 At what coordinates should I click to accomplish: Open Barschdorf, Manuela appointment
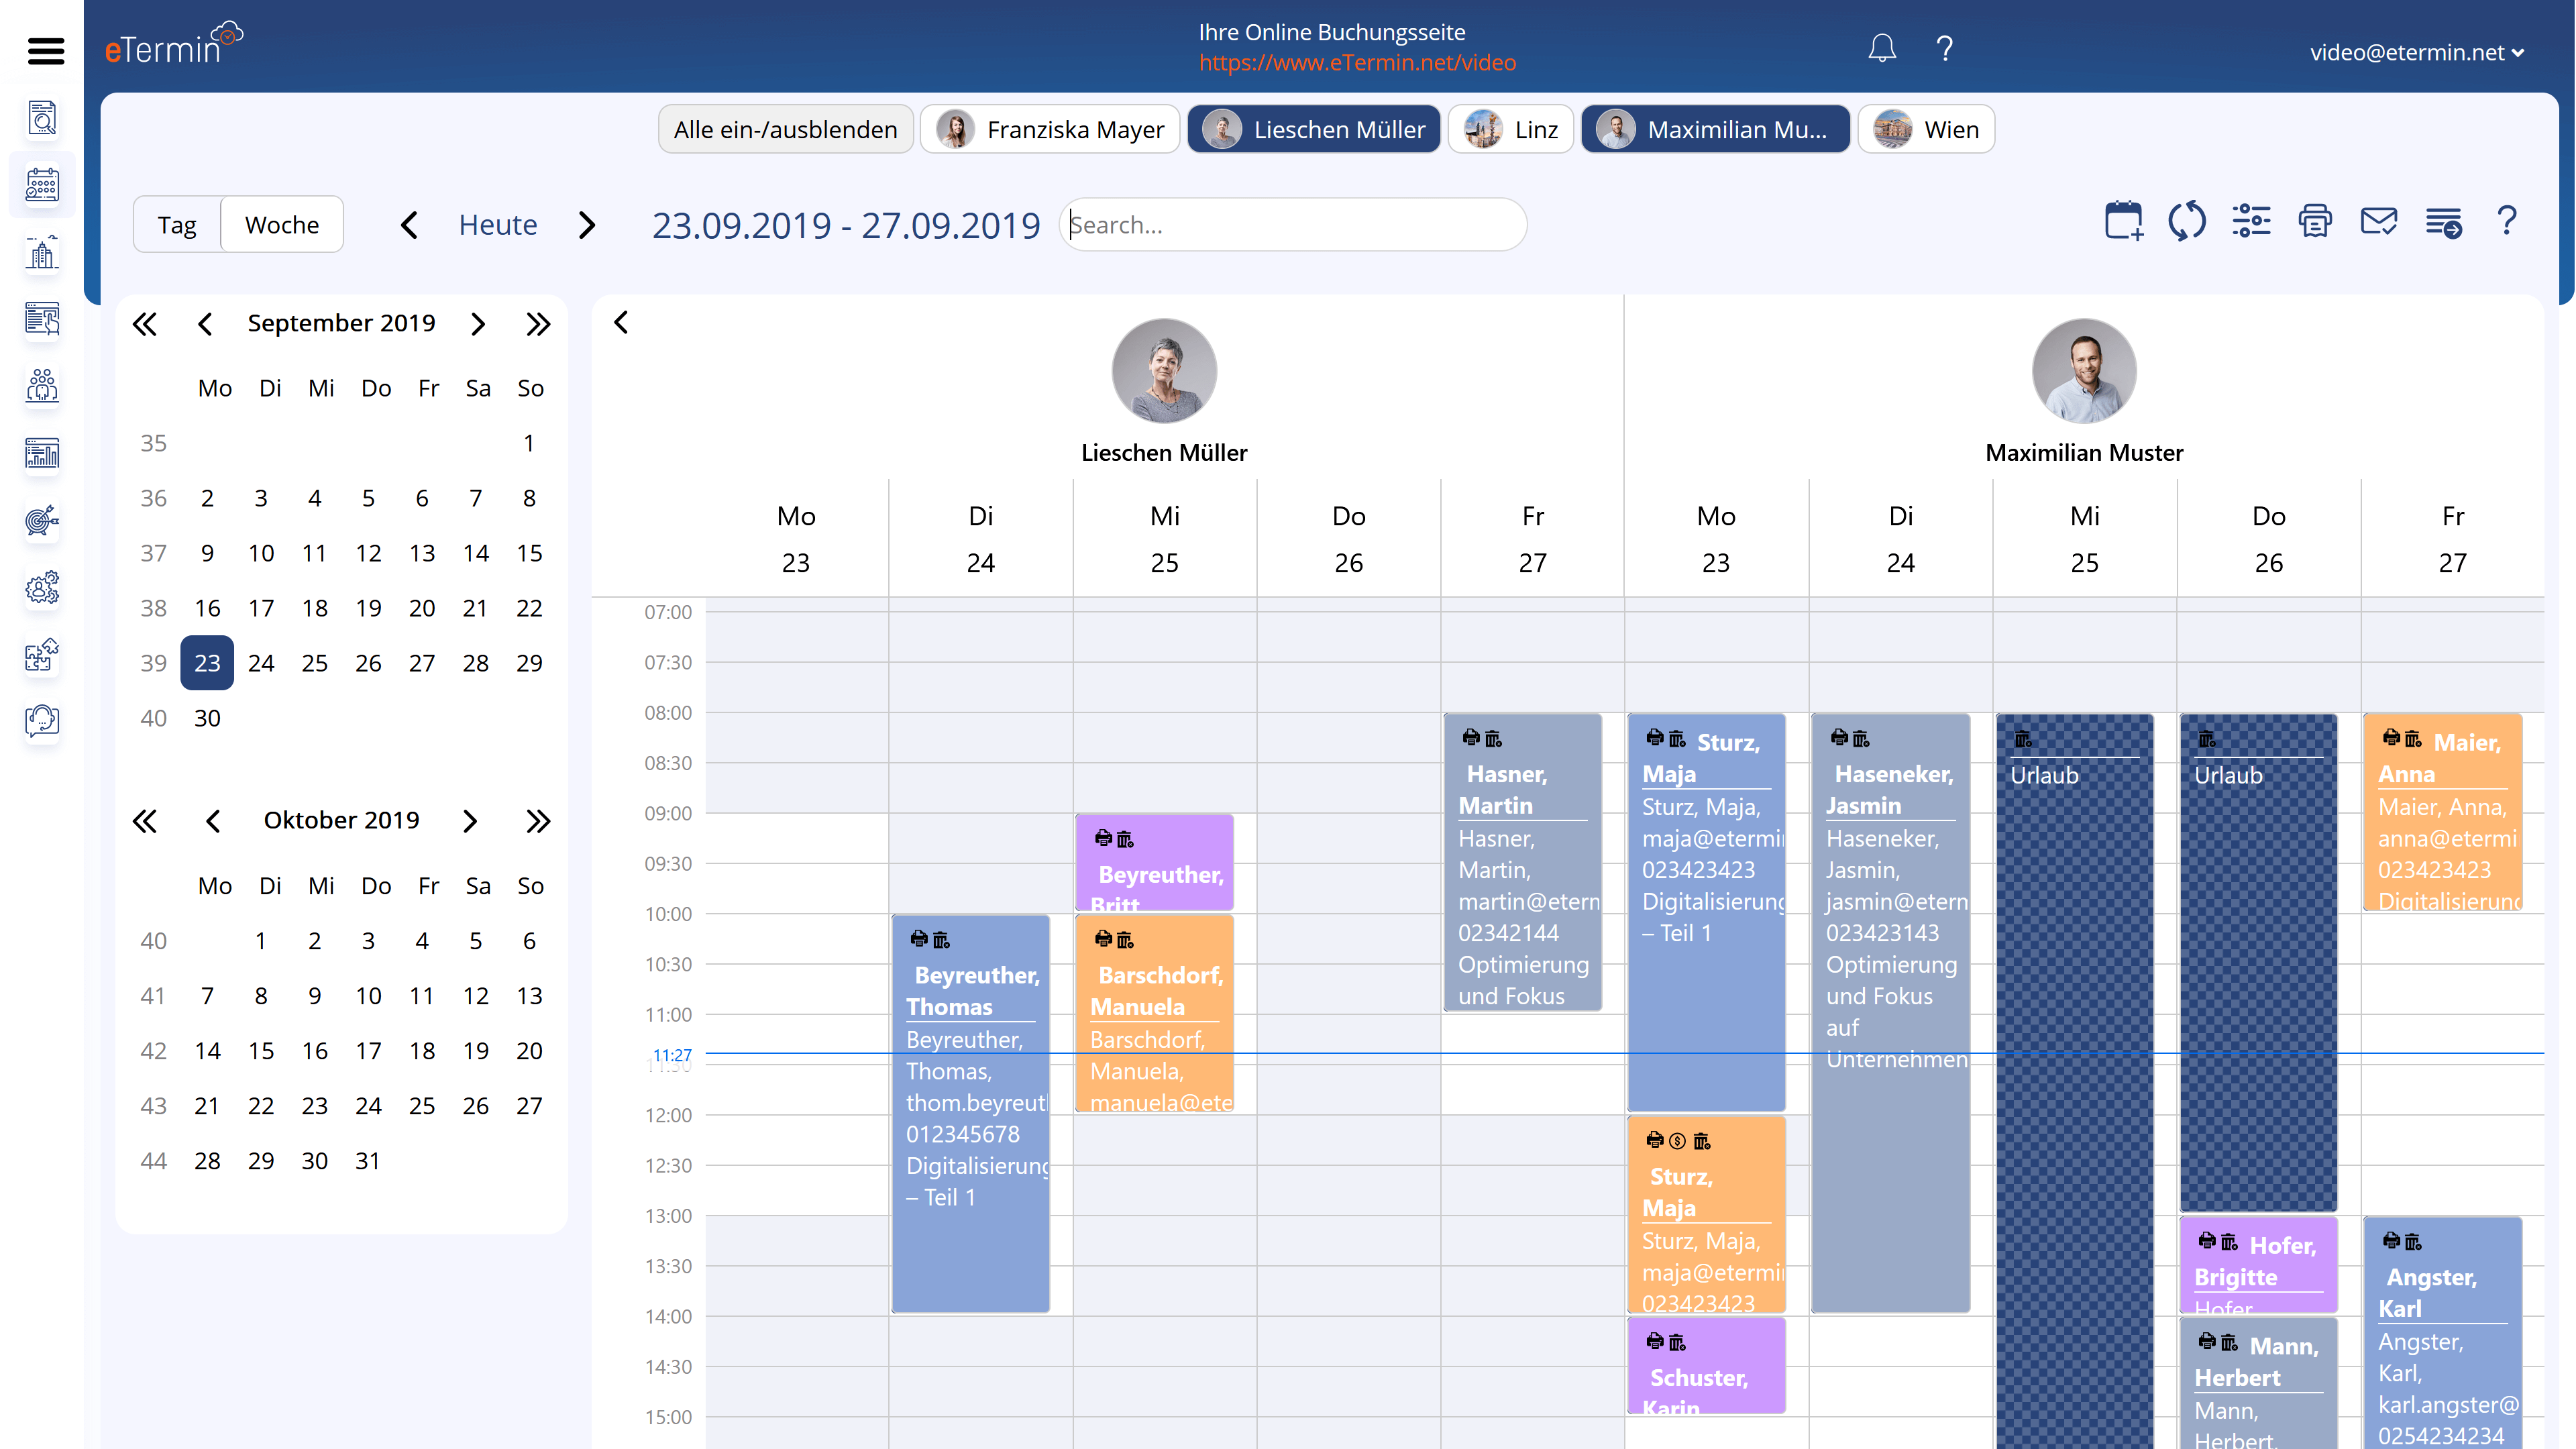click(1155, 1013)
